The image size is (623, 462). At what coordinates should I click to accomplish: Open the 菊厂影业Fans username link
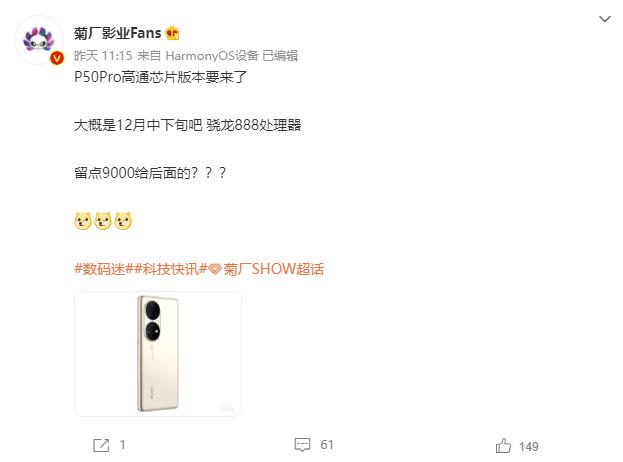pos(118,33)
